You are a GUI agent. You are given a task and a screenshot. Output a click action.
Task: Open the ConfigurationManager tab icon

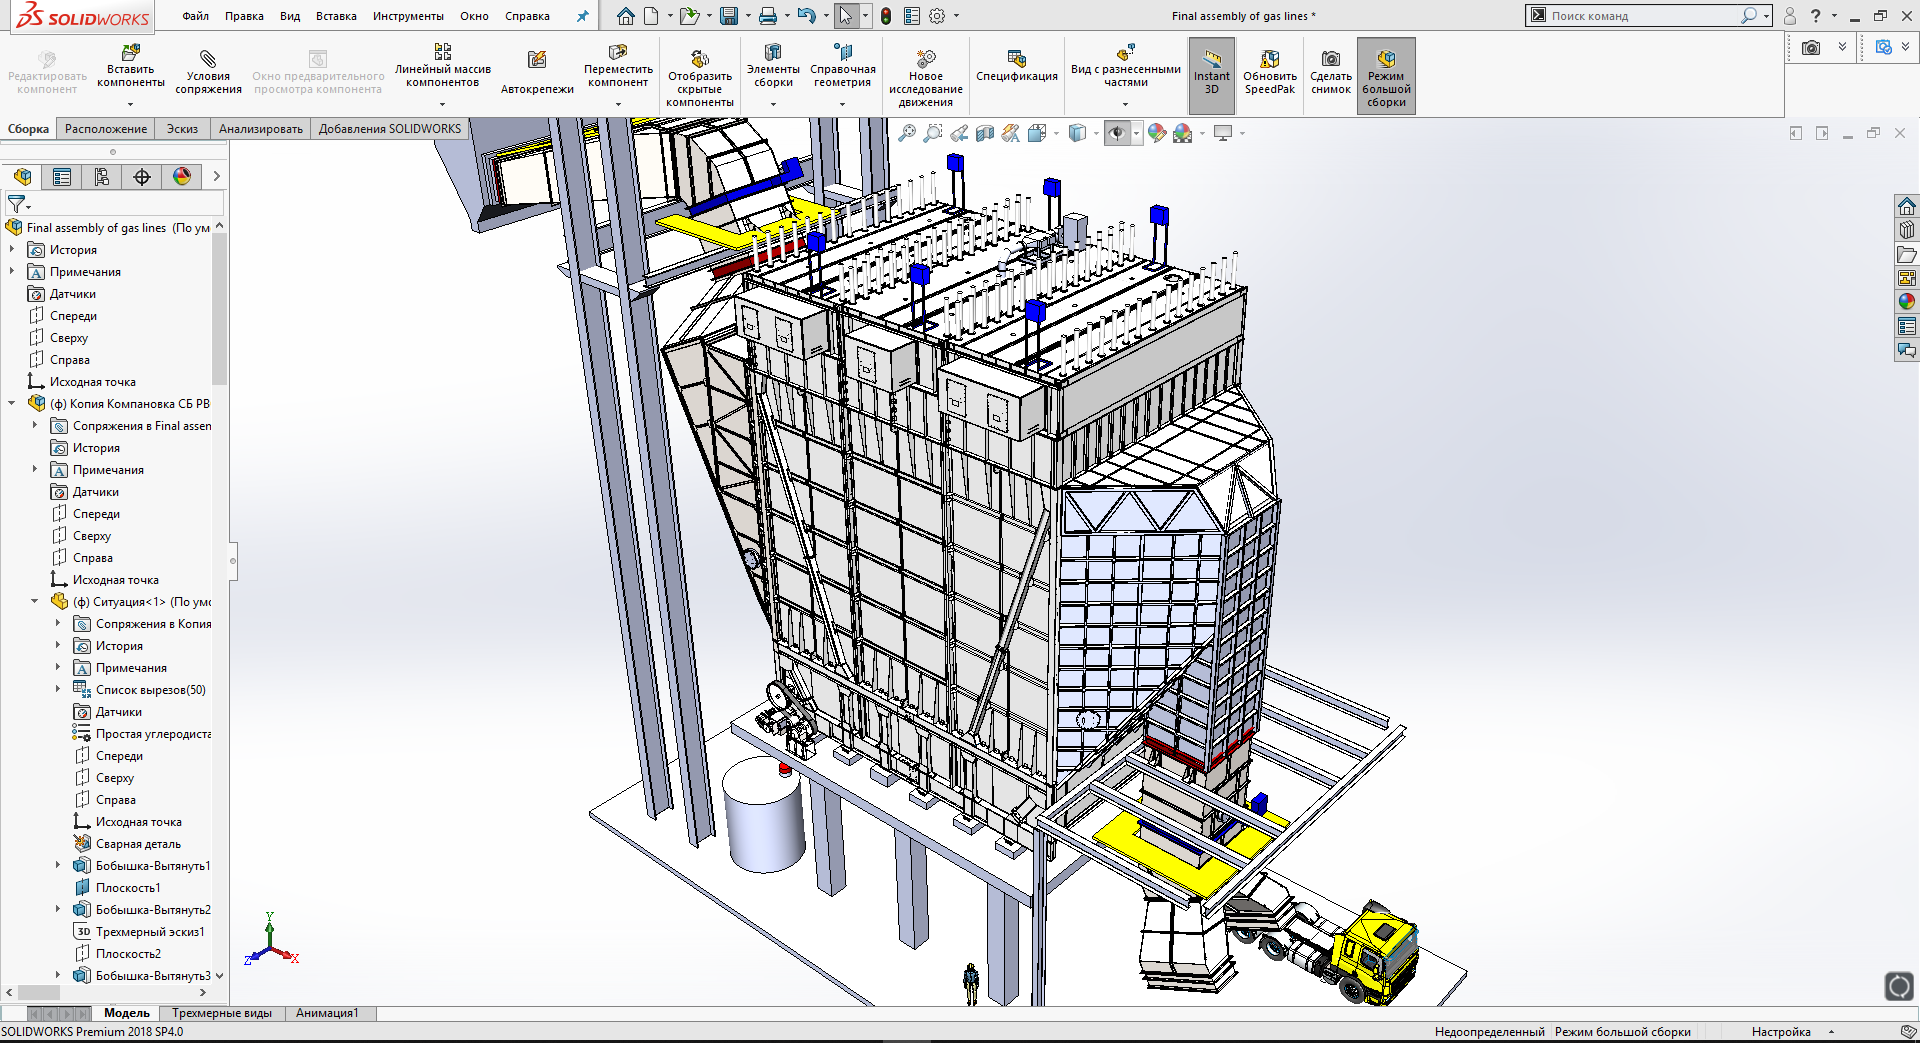coord(102,177)
